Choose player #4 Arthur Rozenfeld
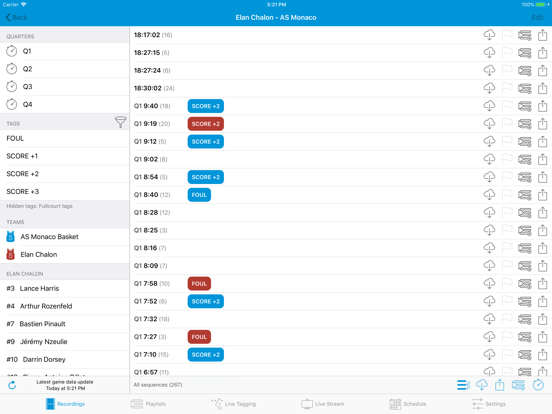Viewport: 552px width, 414px height. pos(65,306)
